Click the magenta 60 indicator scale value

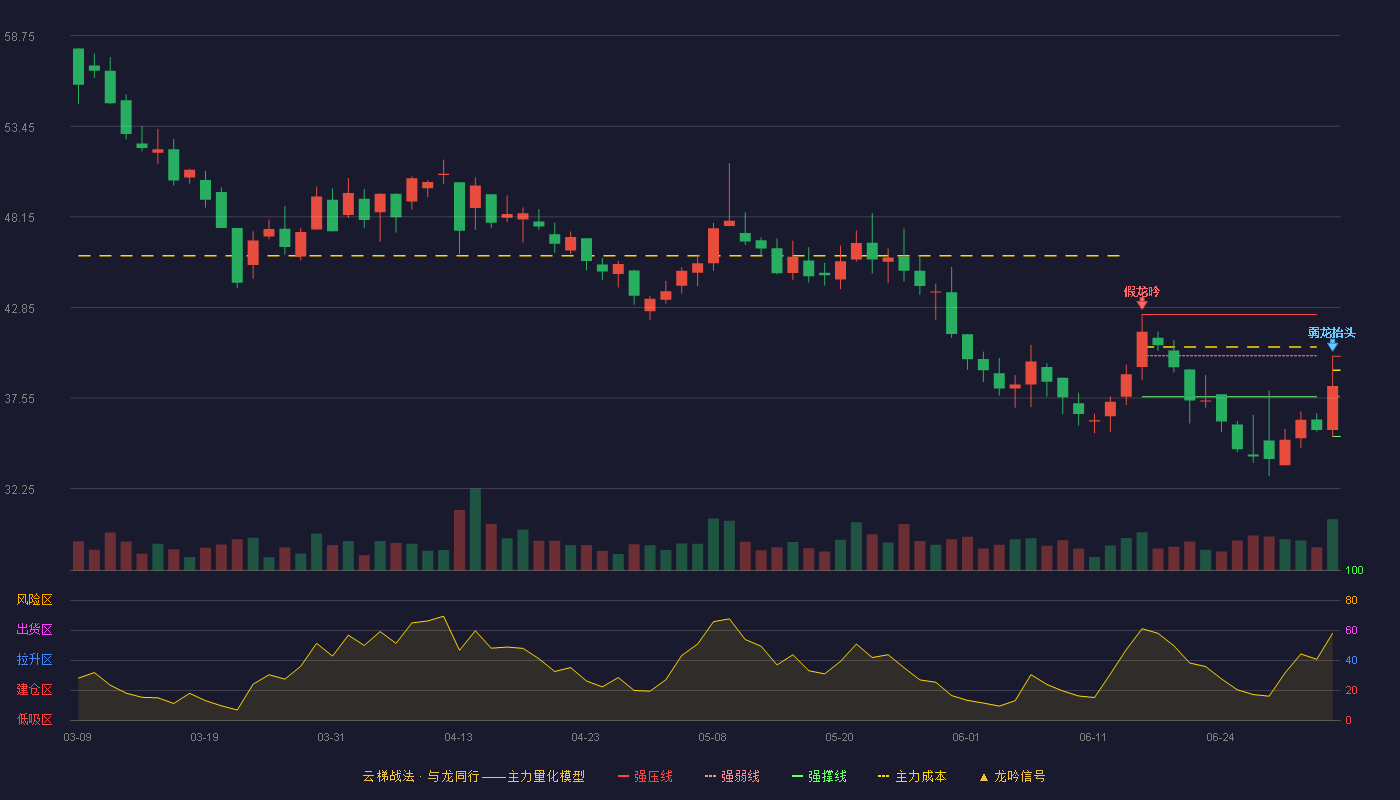(1351, 630)
